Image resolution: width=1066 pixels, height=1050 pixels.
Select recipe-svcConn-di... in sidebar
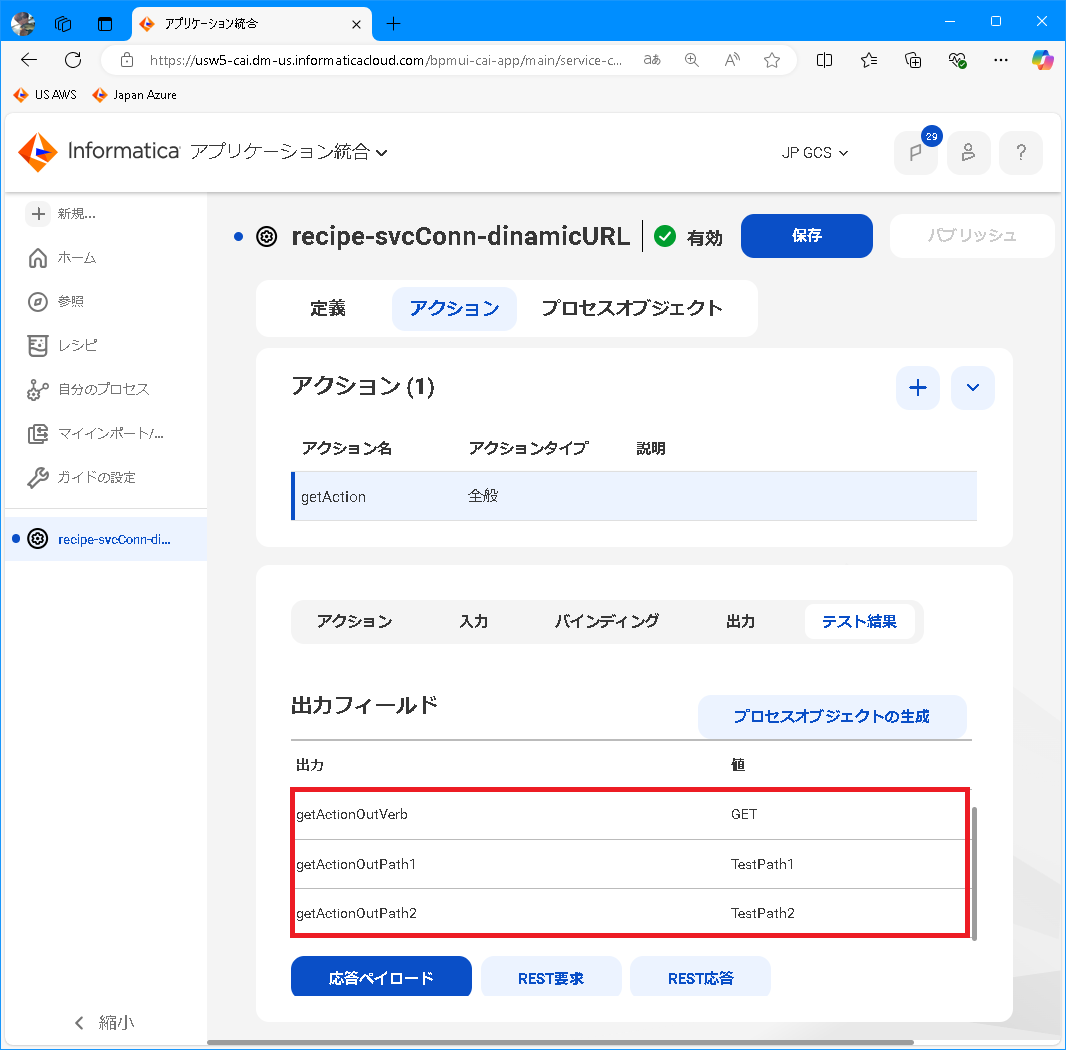coord(105,539)
